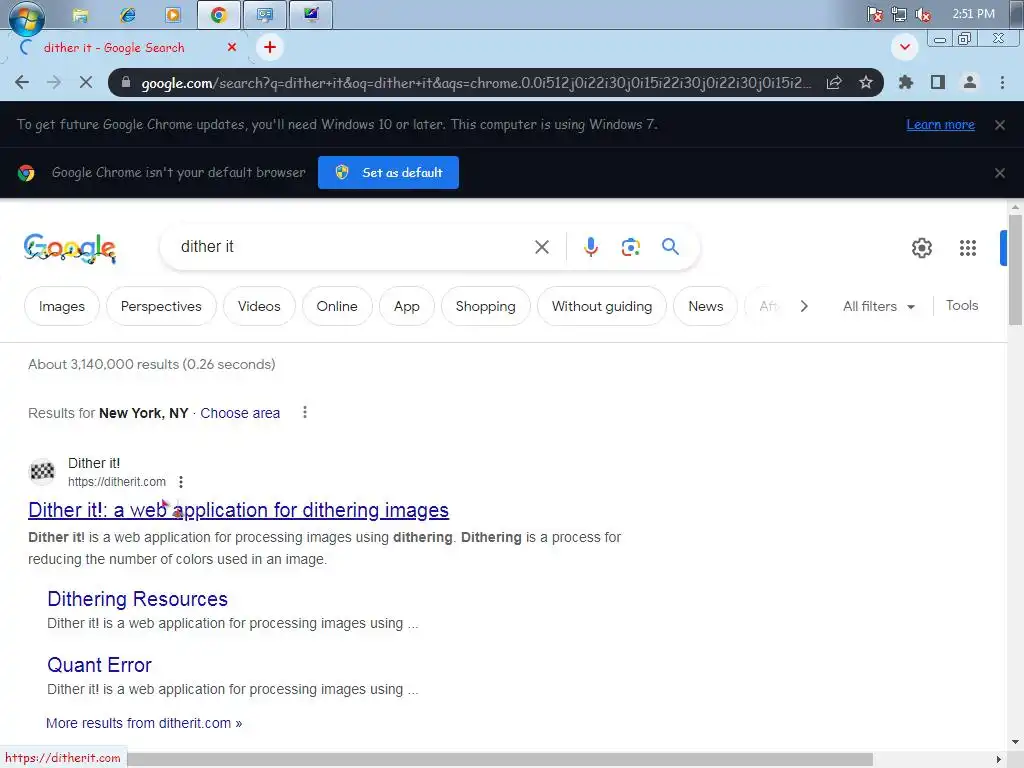Click the address bar URL
1024x768 pixels.
[x=475, y=83]
